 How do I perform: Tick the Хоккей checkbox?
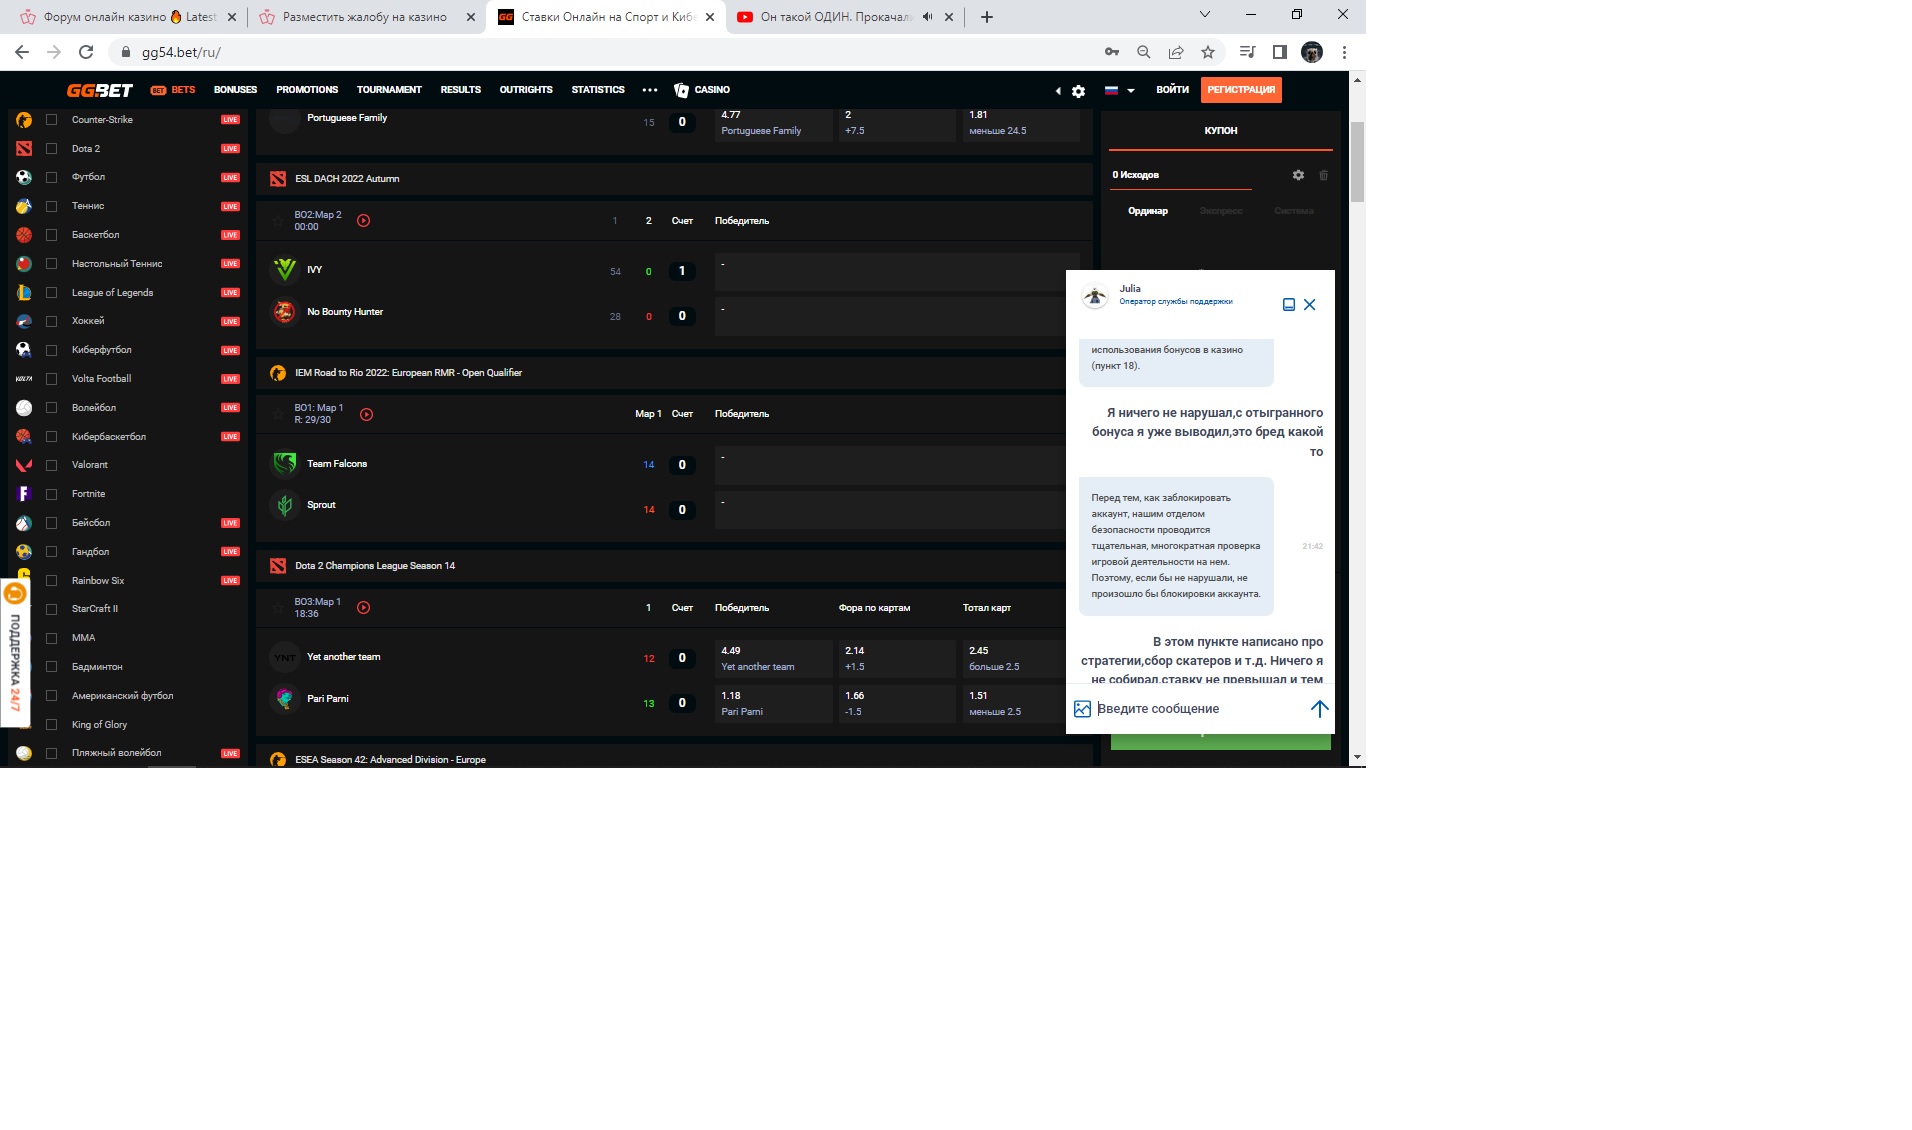coord(51,322)
